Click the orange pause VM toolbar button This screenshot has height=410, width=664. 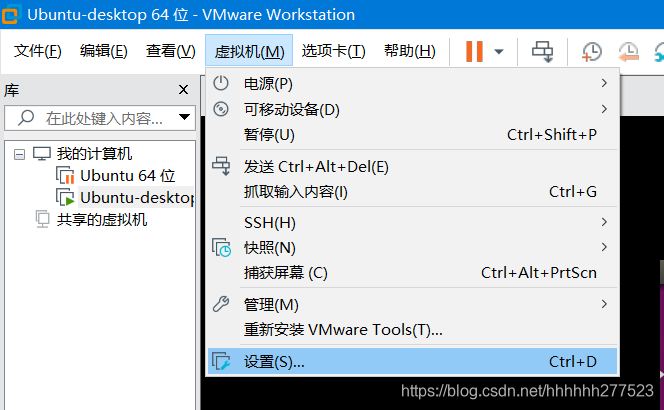tap(474, 52)
